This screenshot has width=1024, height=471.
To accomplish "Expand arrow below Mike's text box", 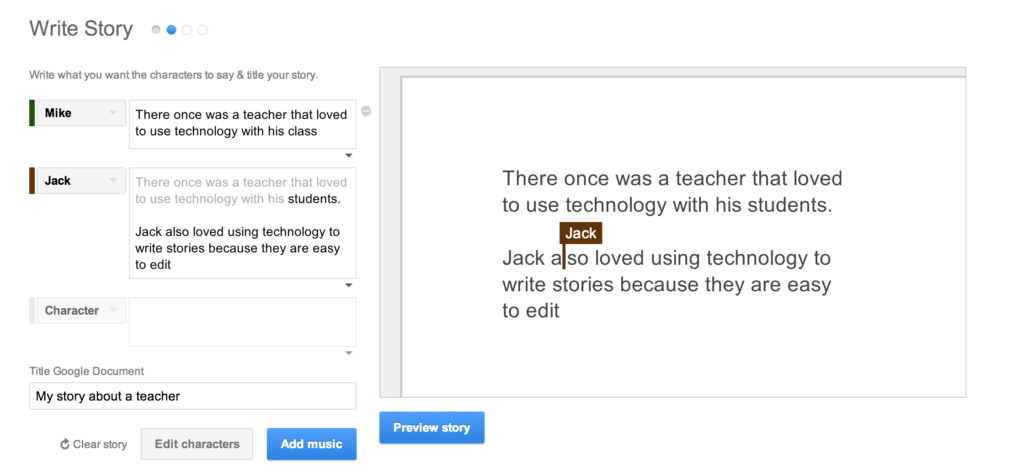I will pyautogui.click(x=349, y=155).
